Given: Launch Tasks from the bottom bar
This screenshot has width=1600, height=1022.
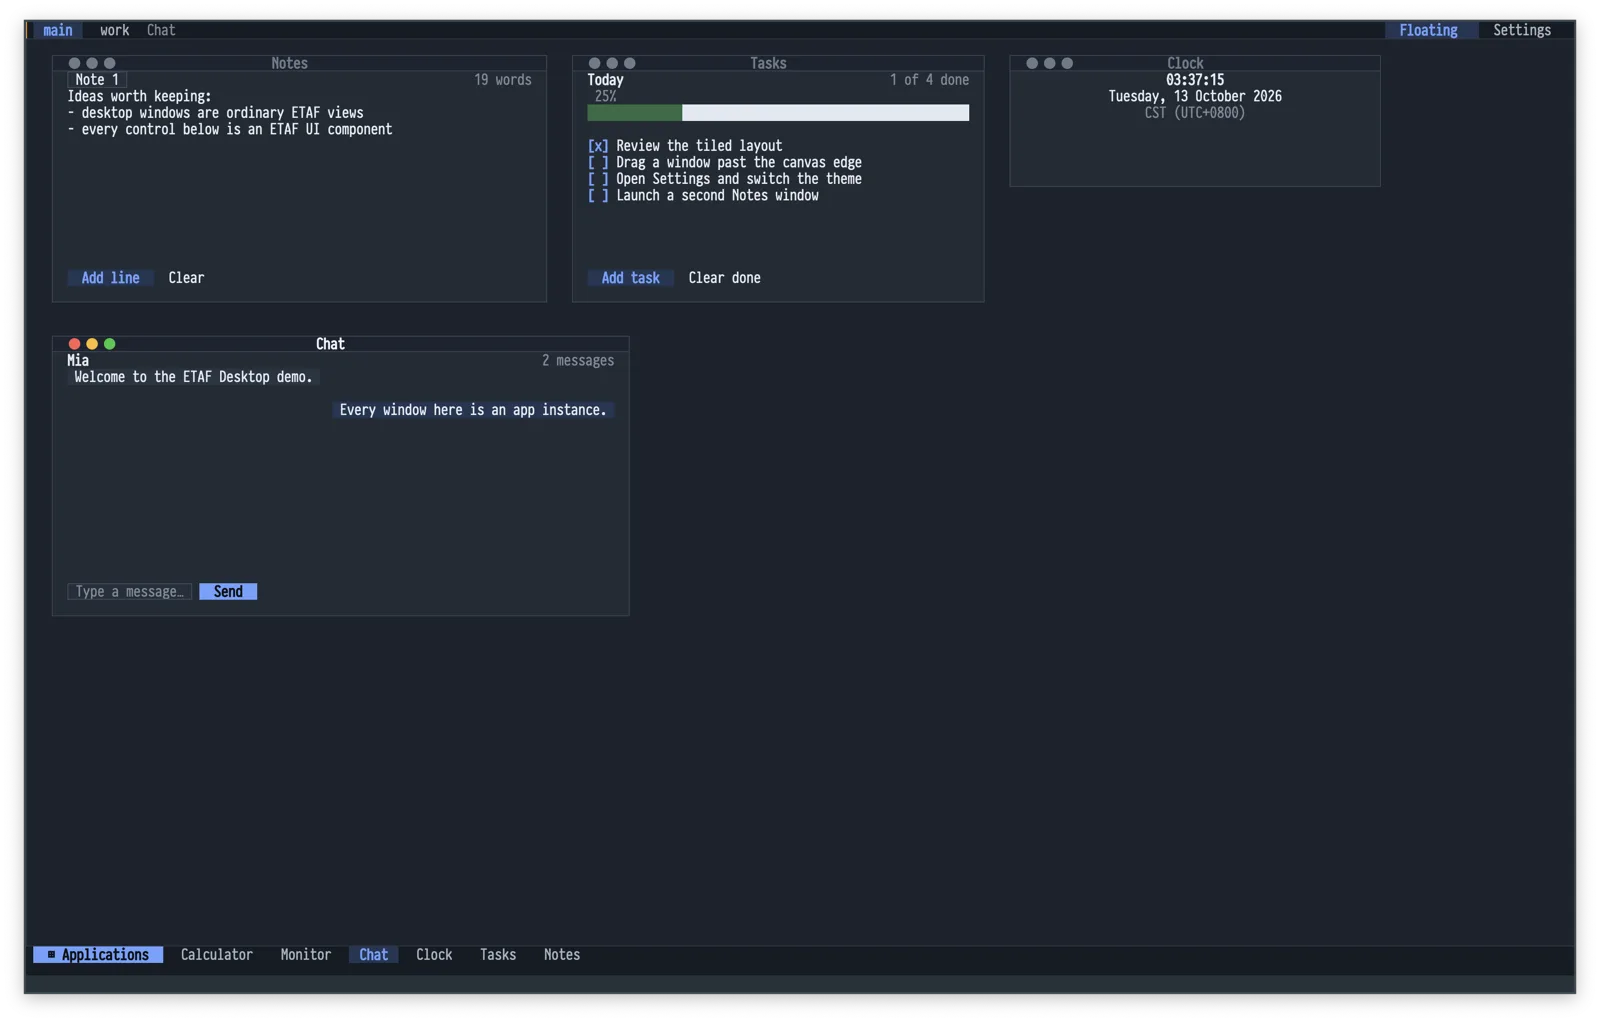Looking at the screenshot, I should coord(498,955).
